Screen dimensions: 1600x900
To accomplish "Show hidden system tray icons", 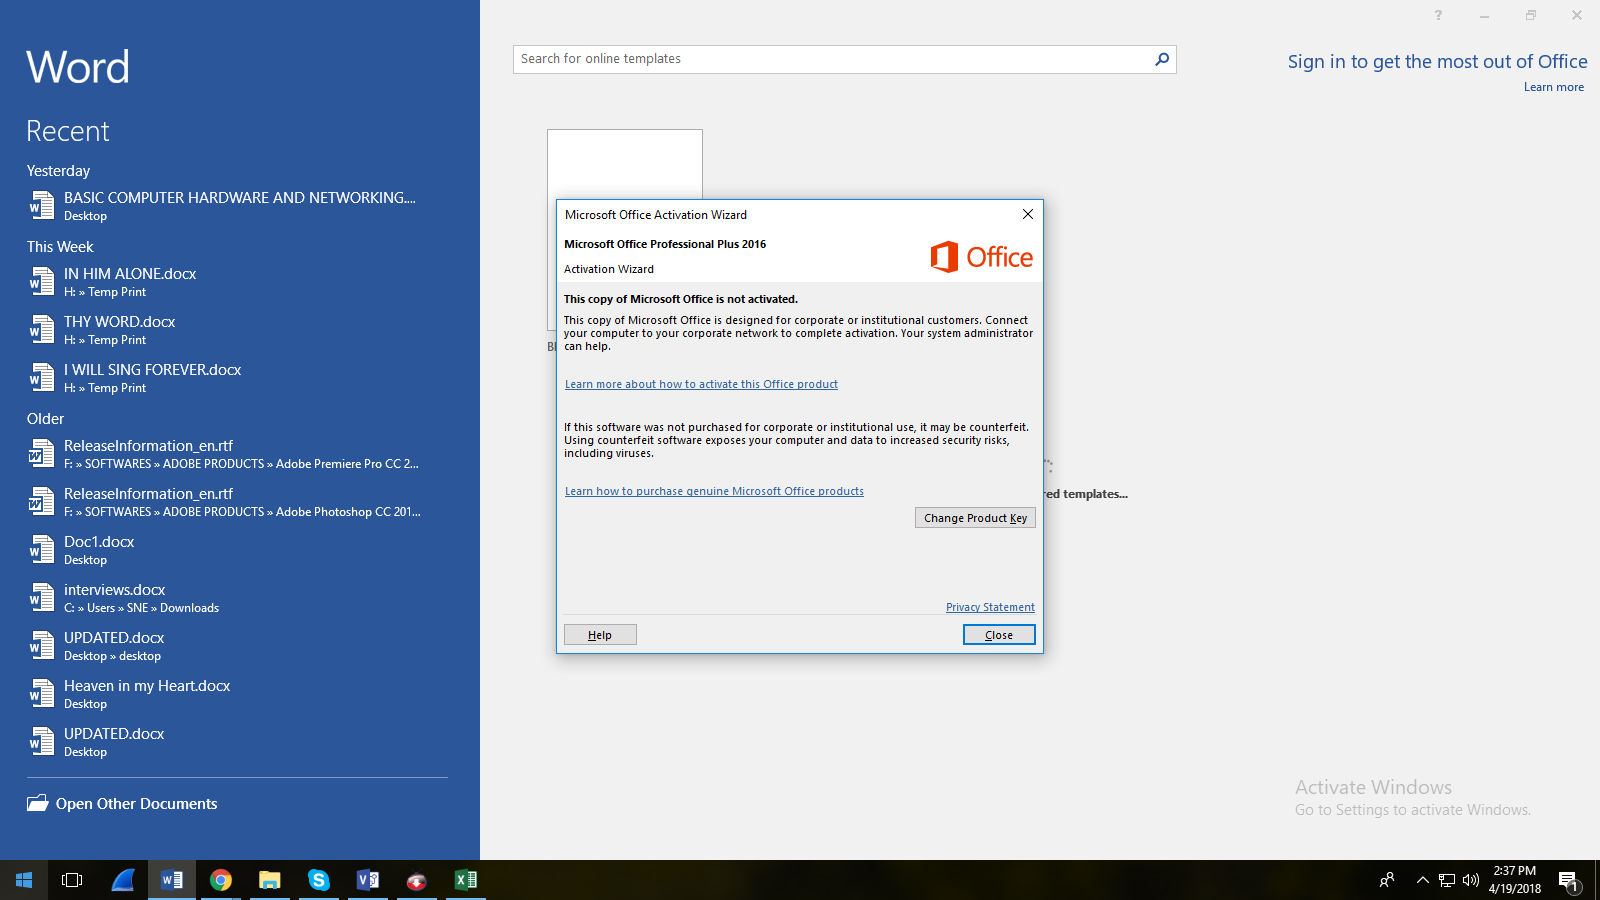I will (1422, 880).
